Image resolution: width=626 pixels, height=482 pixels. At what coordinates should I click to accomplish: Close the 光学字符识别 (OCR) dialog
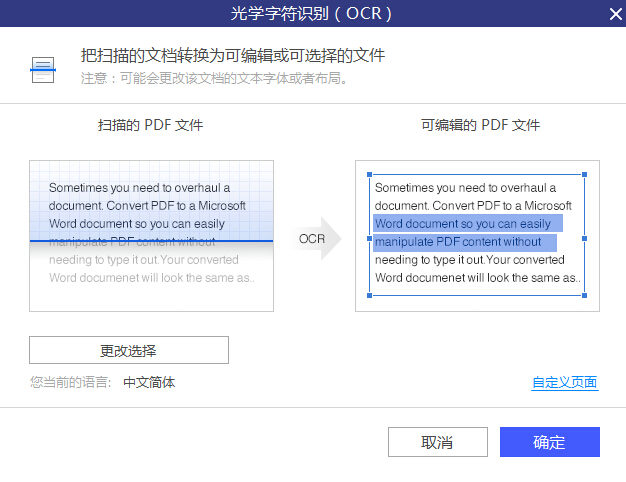(615, 14)
